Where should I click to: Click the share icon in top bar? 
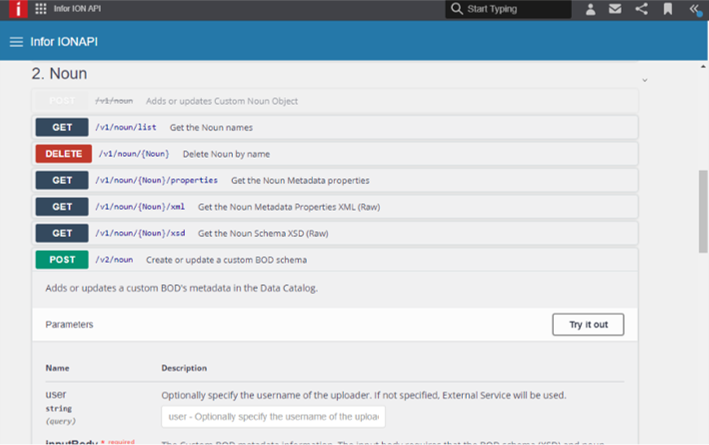click(x=641, y=10)
